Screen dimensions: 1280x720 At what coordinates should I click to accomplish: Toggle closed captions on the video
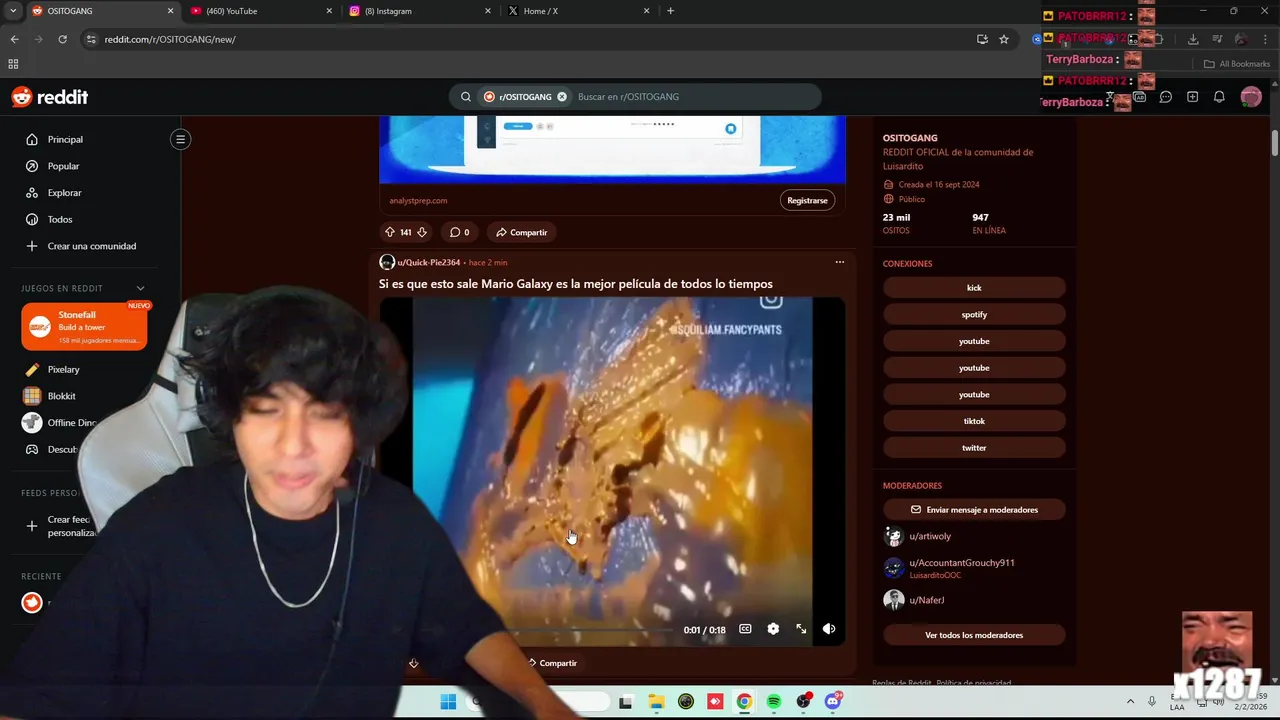pos(745,629)
